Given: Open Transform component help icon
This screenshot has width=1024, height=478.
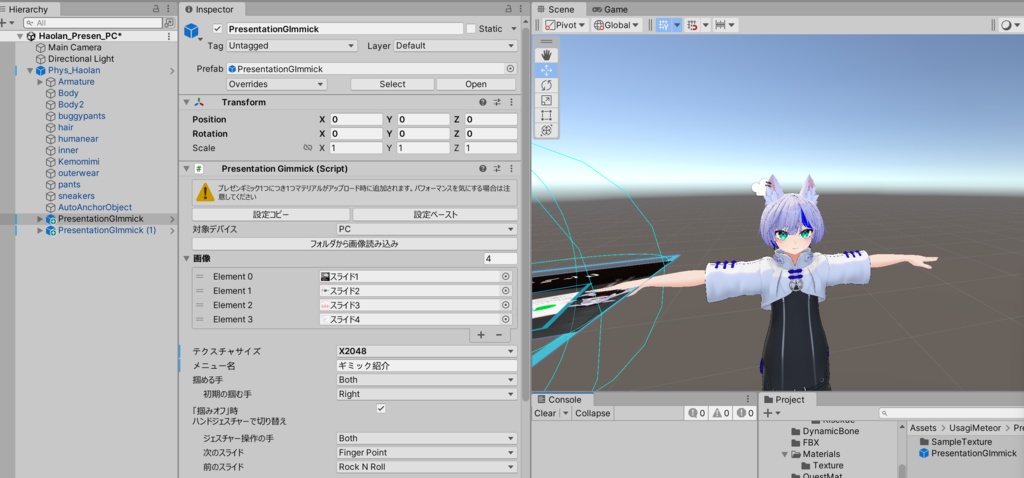Looking at the screenshot, I should pyautogui.click(x=483, y=103).
